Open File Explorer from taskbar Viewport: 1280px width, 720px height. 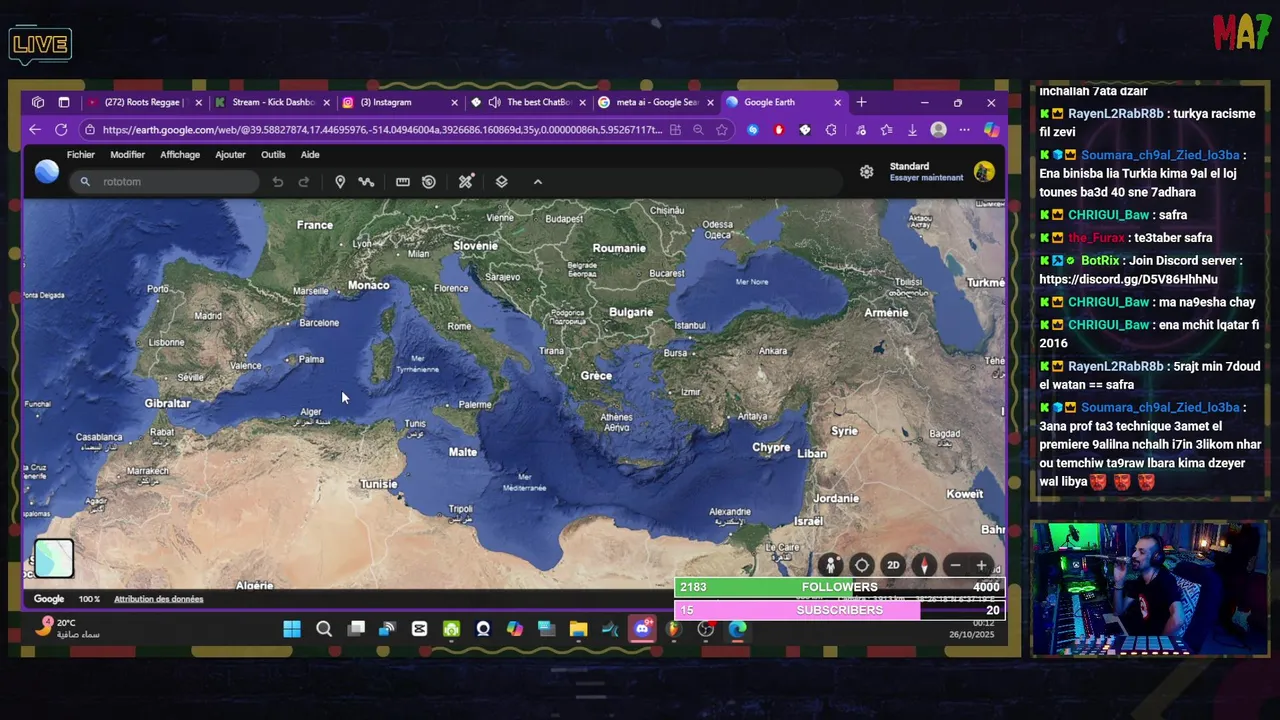tap(578, 629)
